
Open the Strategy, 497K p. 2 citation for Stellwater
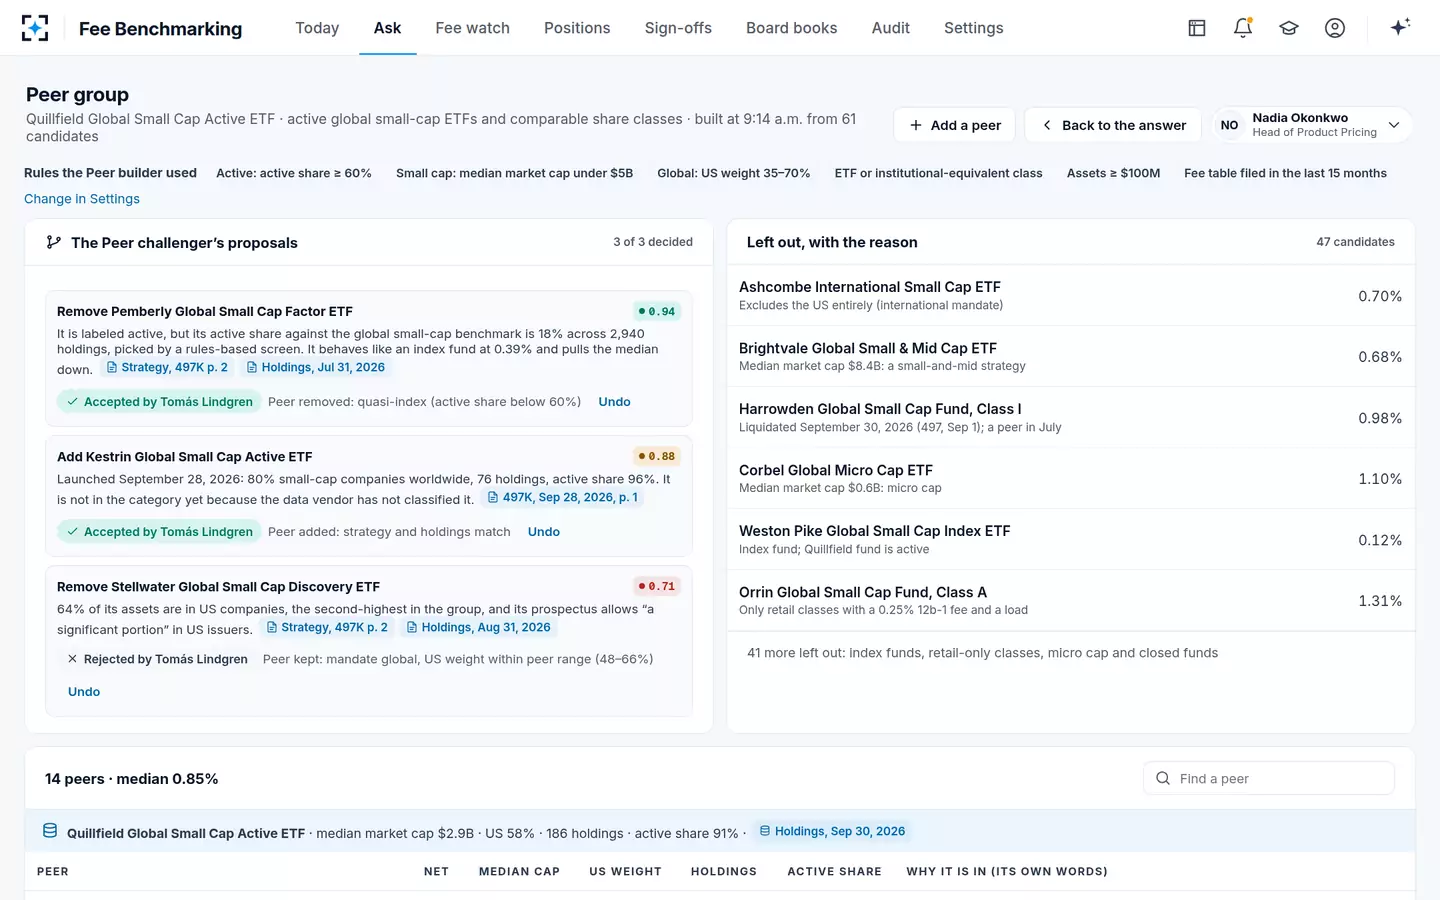pyautogui.click(x=327, y=627)
